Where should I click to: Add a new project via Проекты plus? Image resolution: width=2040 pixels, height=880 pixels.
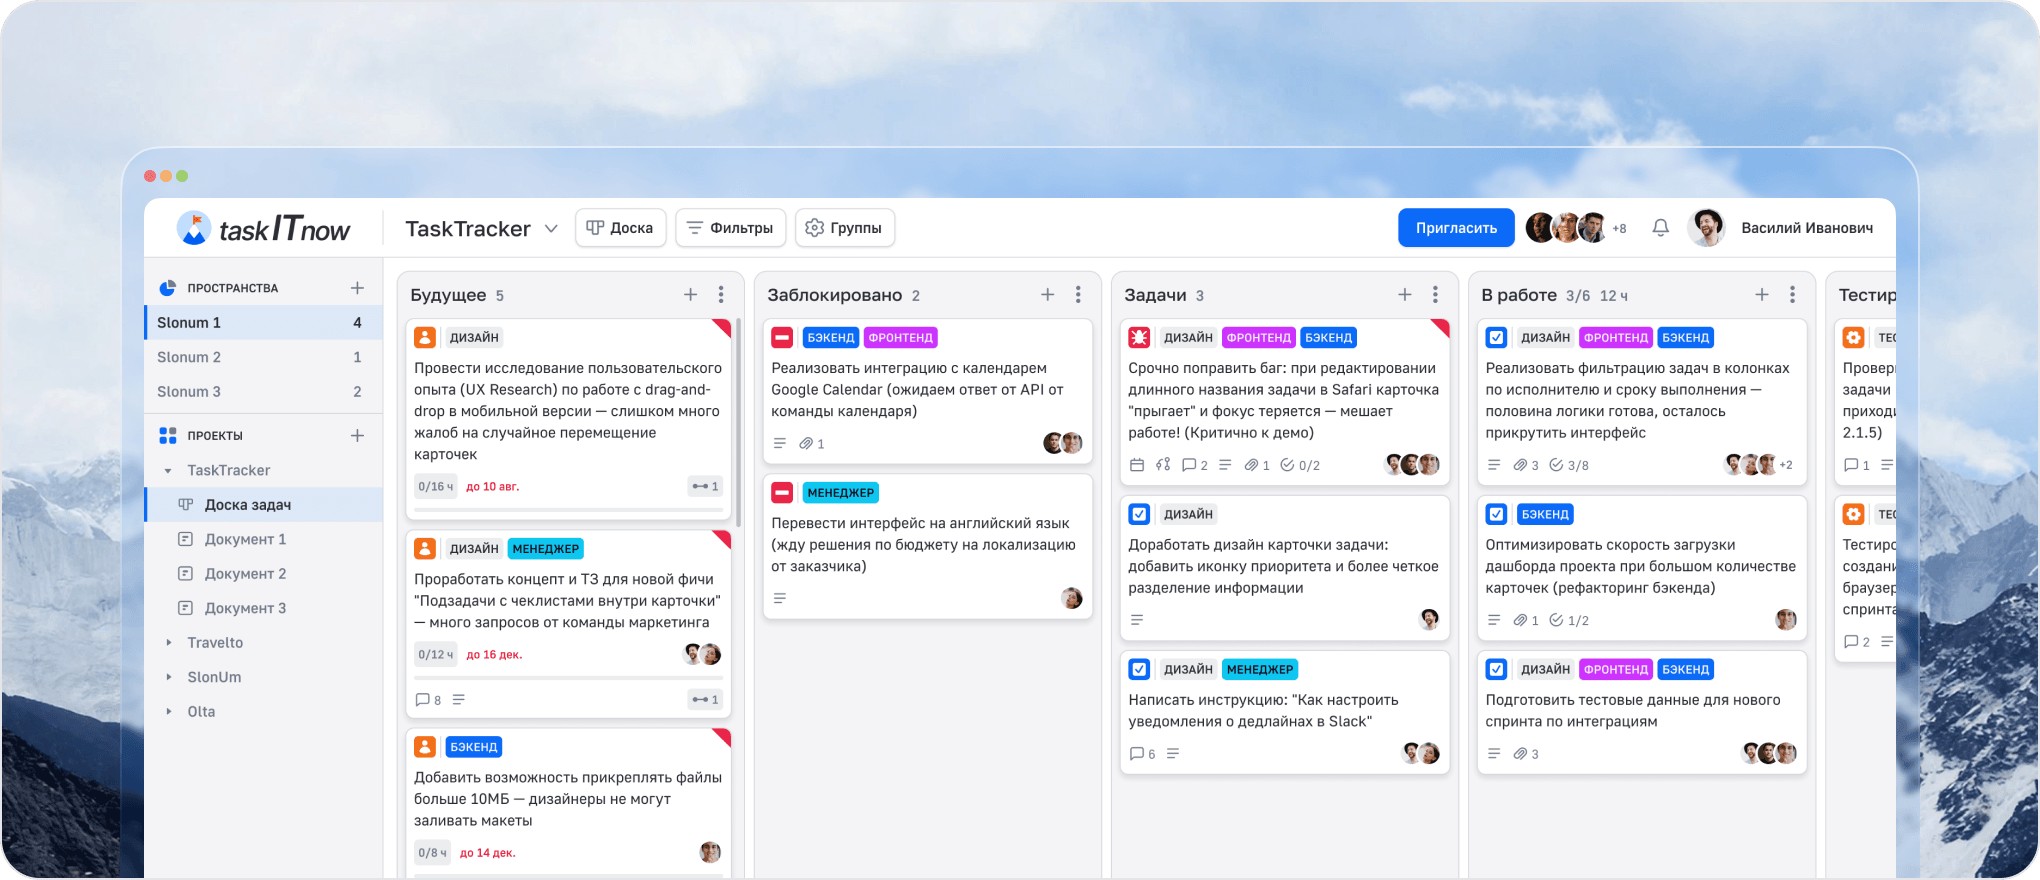pos(357,436)
